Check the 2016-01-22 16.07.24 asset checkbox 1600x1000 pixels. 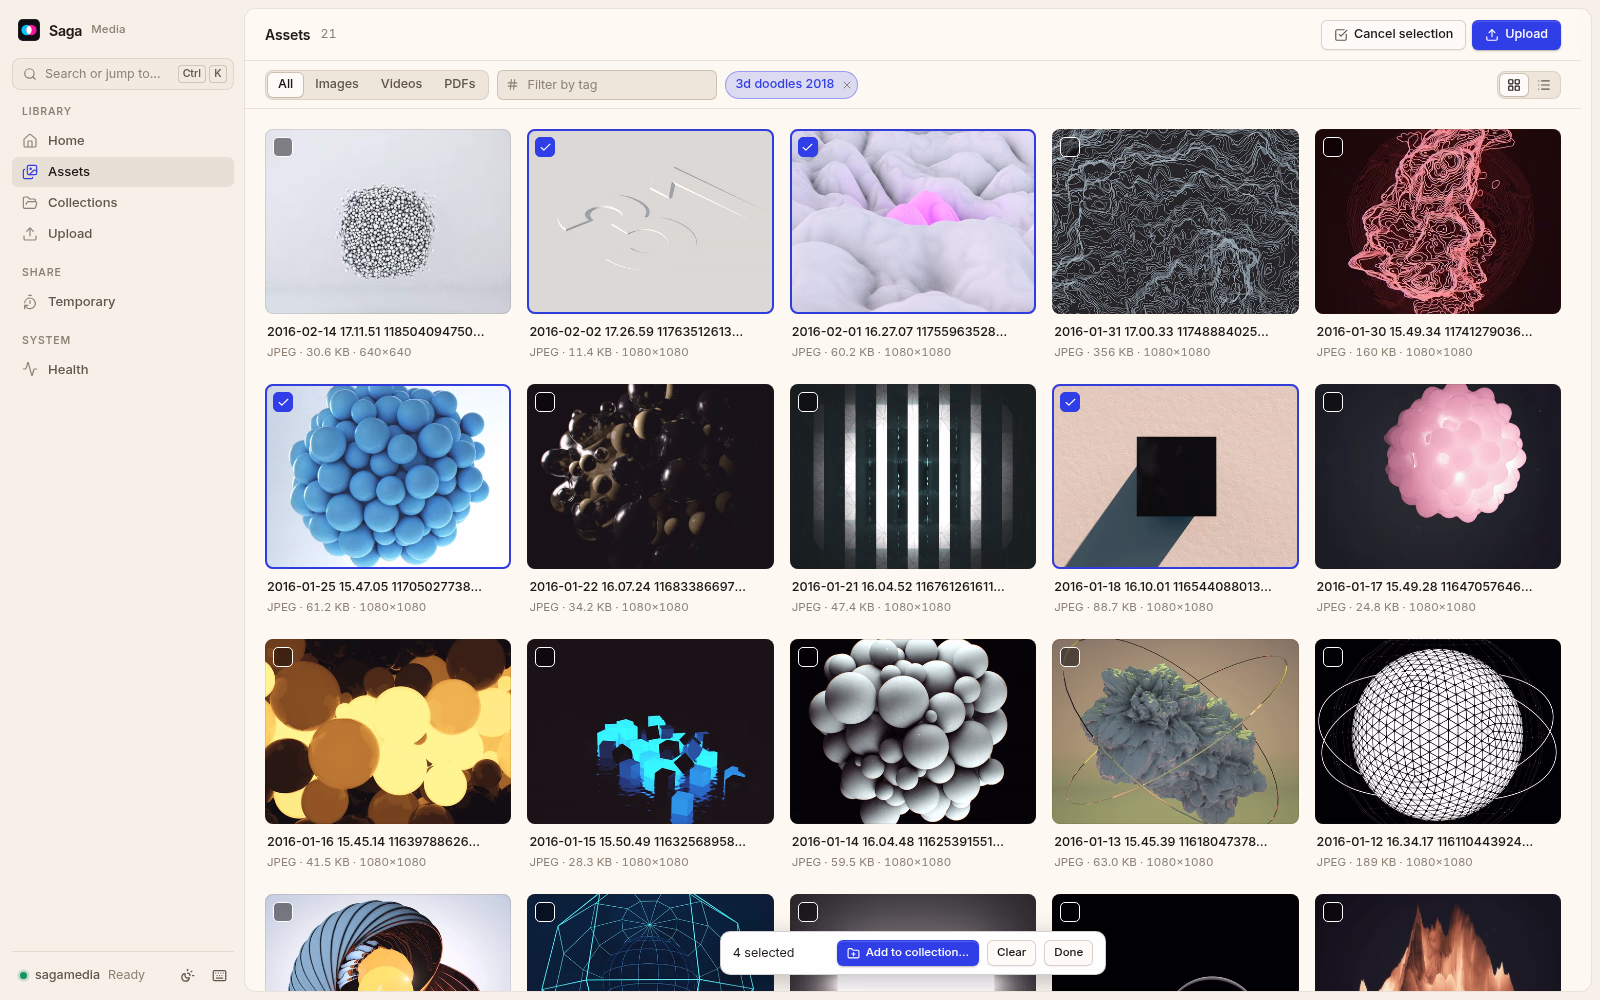pos(545,402)
